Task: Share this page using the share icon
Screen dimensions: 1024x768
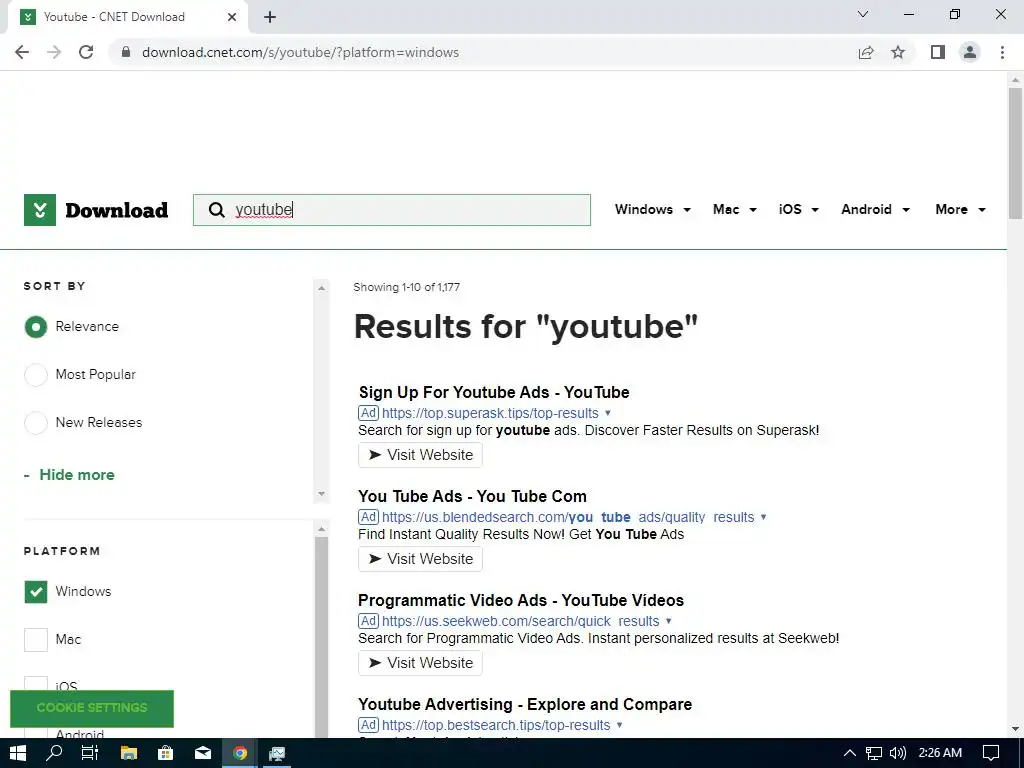Action: (866, 52)
